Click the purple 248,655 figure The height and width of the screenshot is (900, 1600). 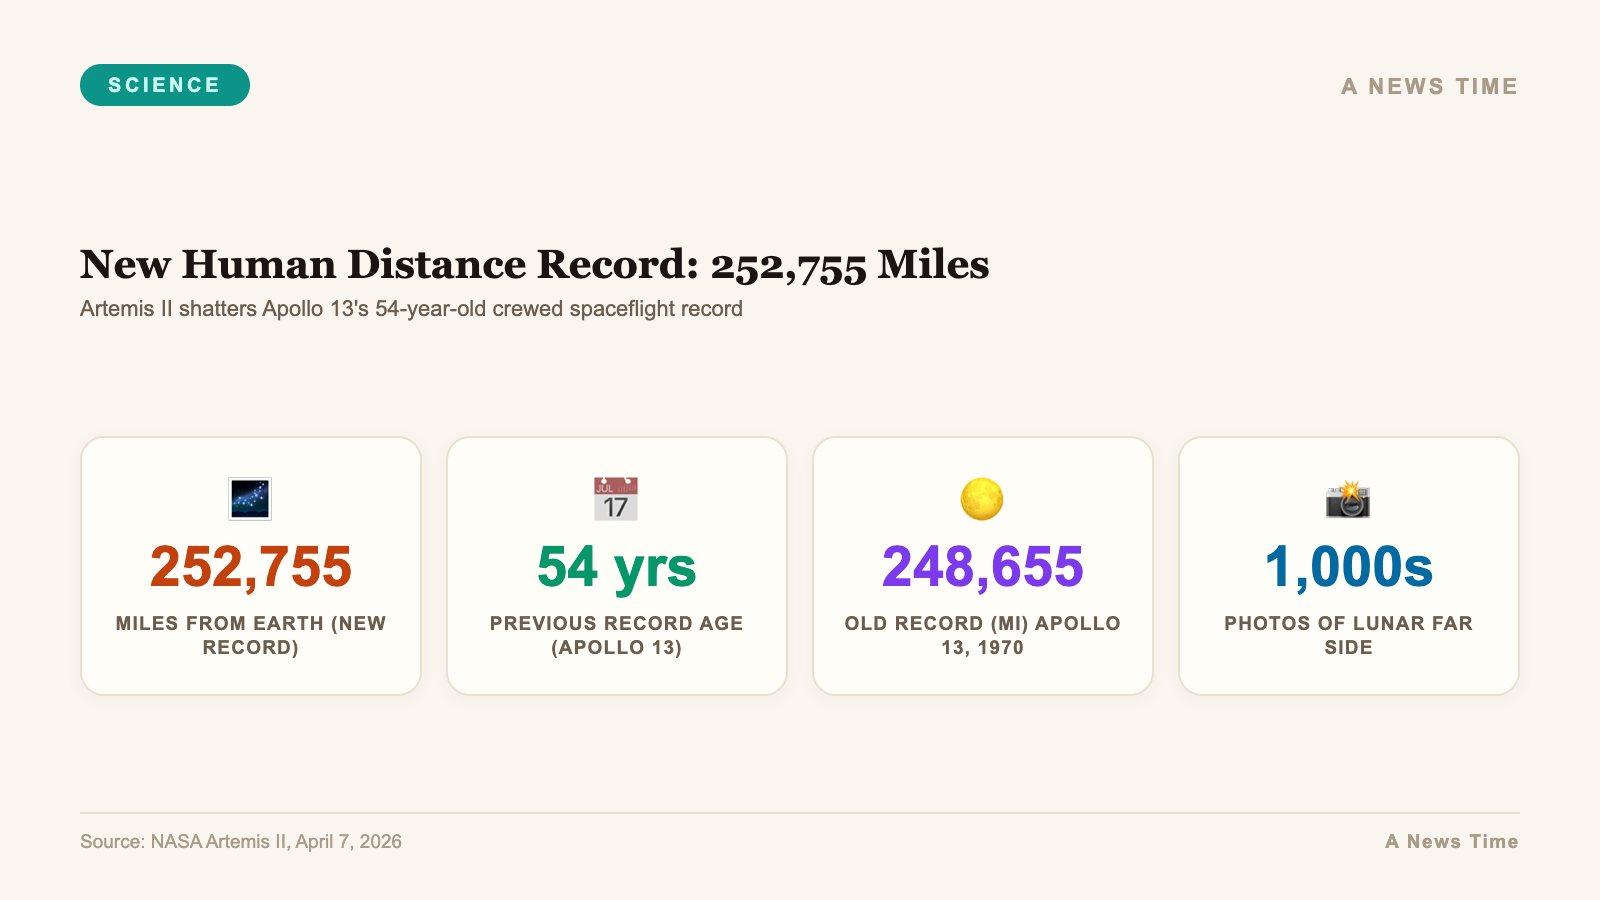(983, 567)
